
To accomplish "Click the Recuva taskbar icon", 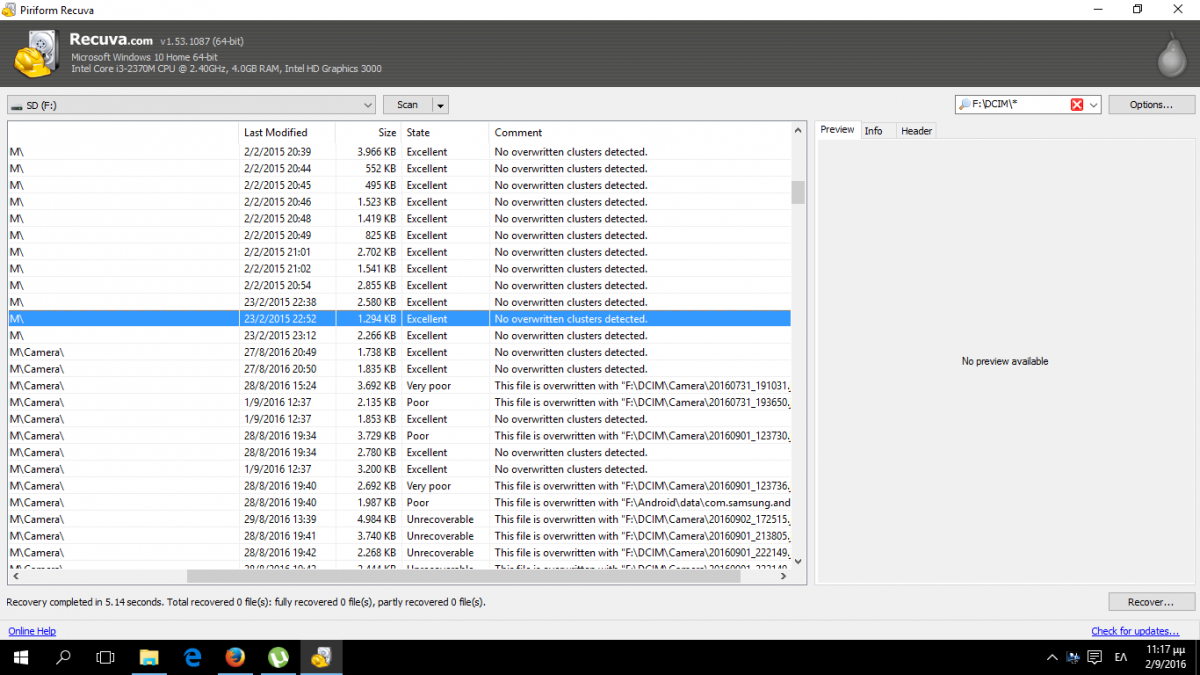I will tap(321, 657).
